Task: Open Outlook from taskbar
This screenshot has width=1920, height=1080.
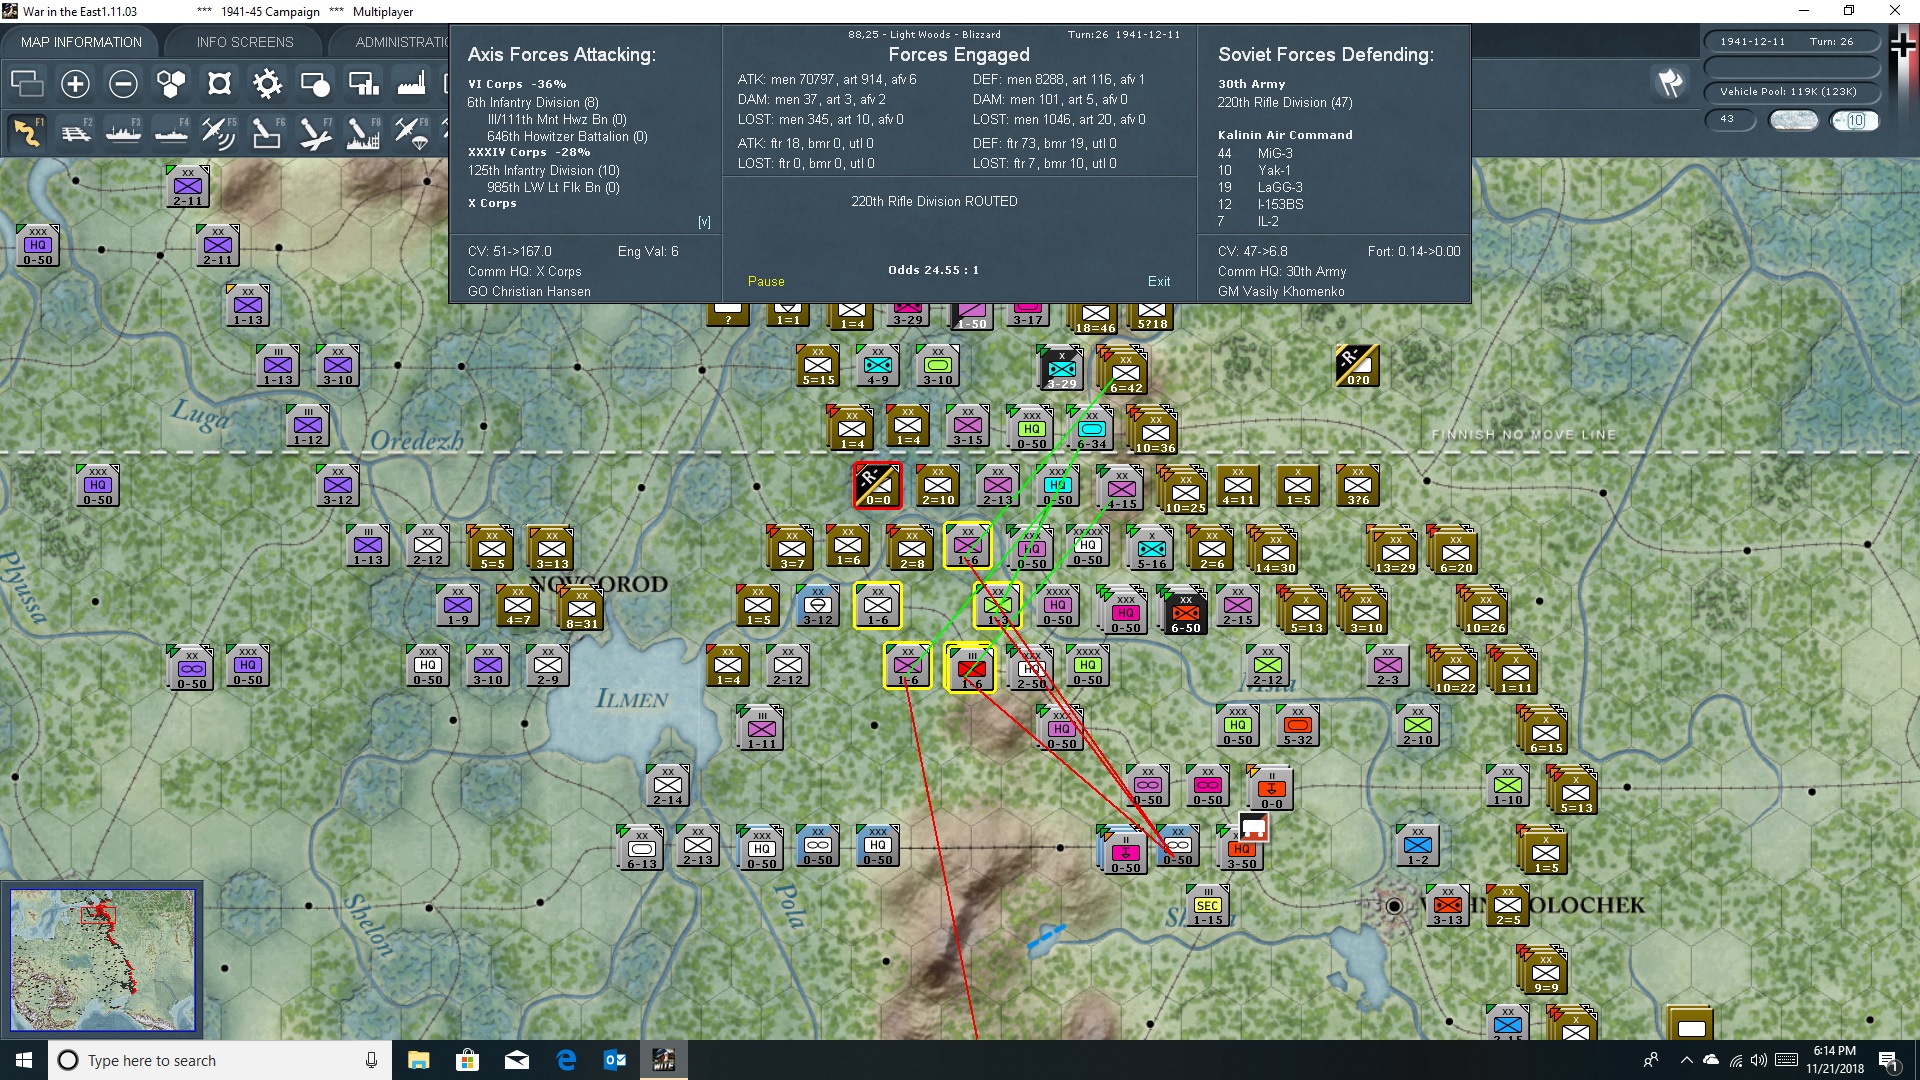Action: (615, 1060)
